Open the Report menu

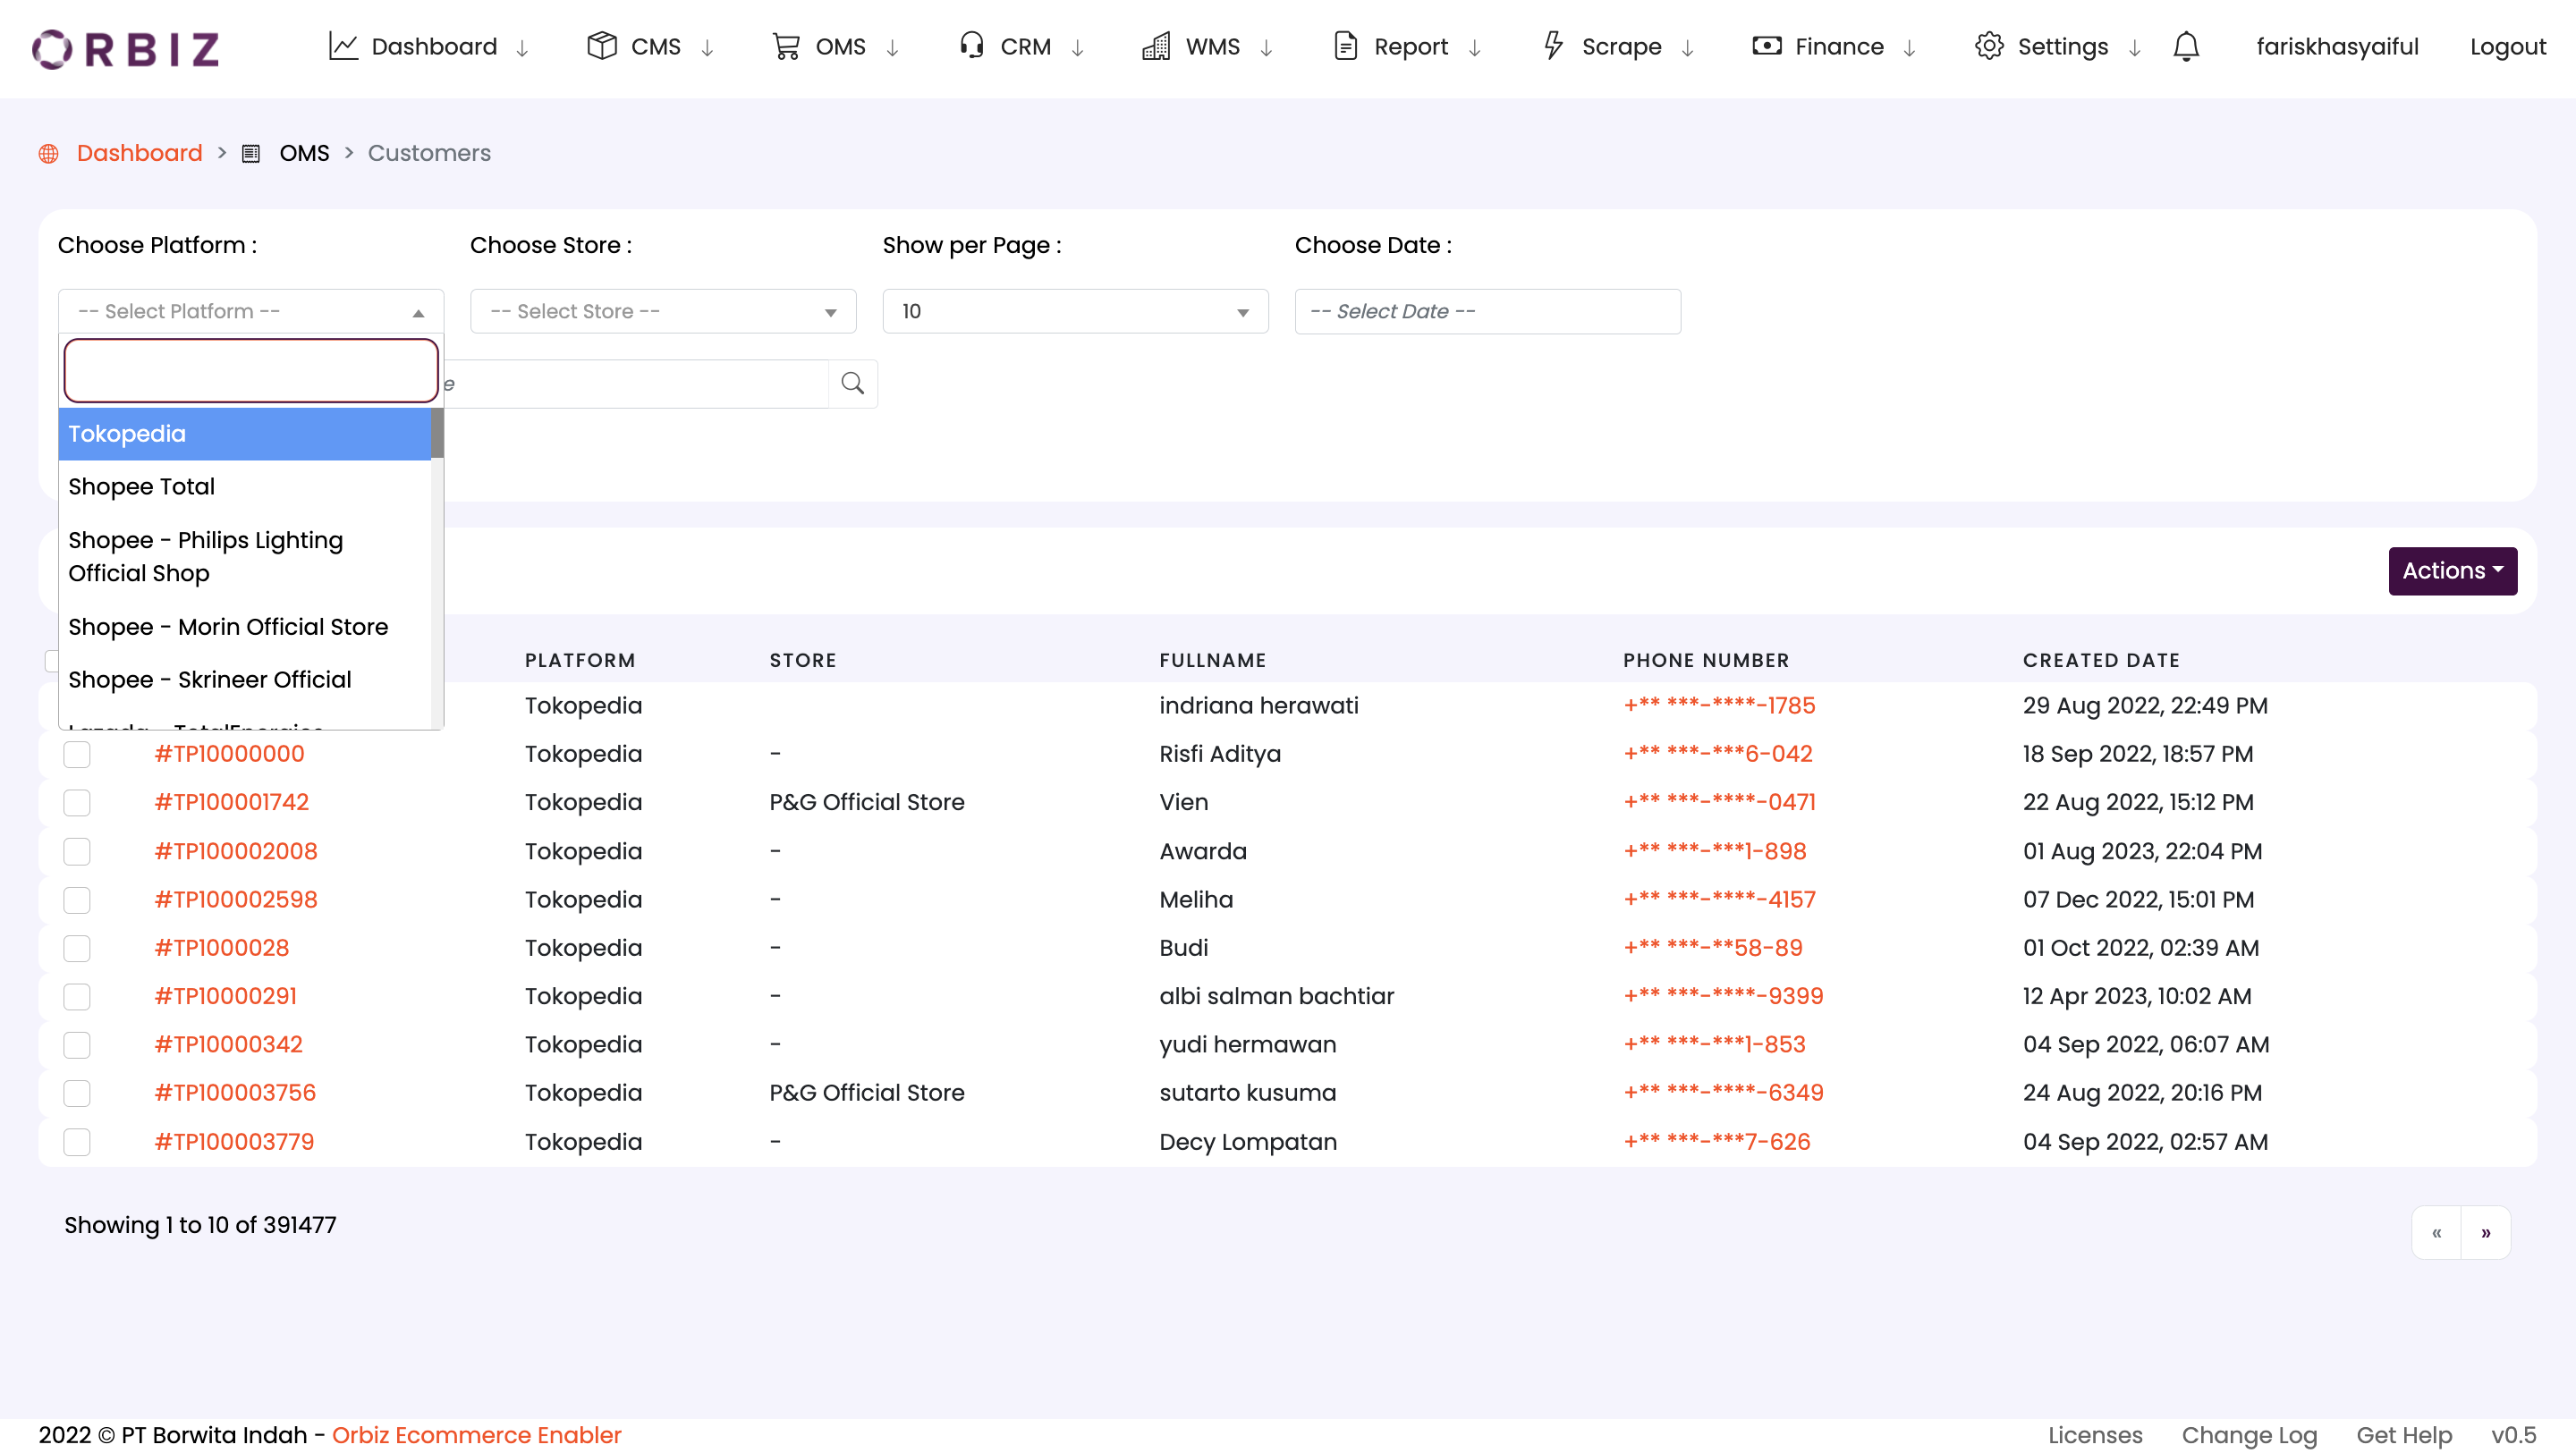(1408, 46)
